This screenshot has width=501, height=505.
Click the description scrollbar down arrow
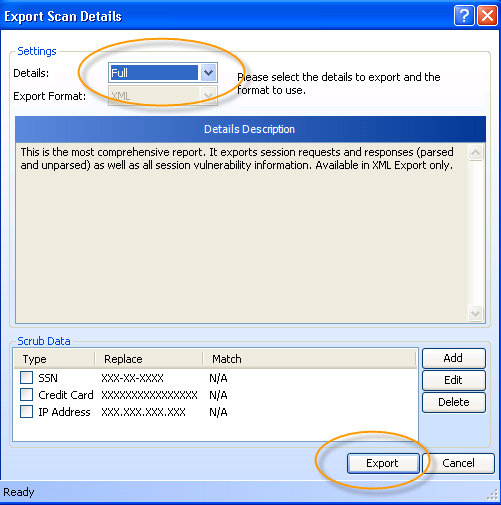click(475, 313)
